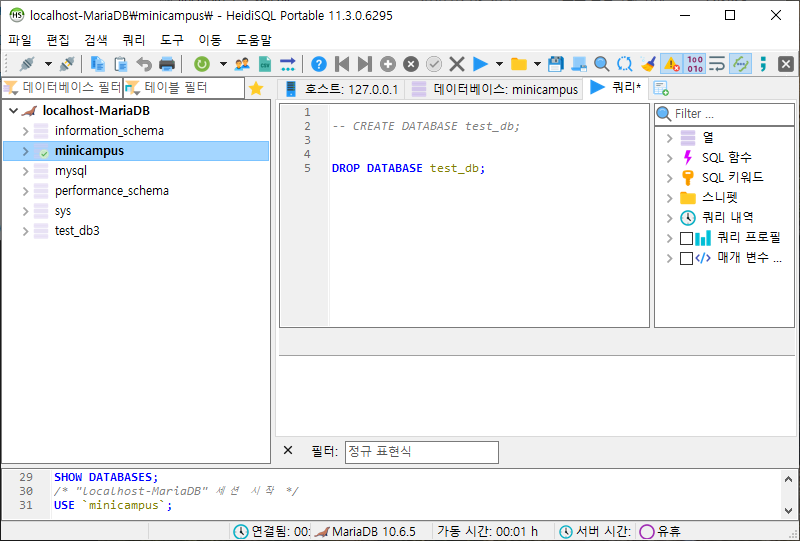This screenshot has height=541, width=800.
Task: Click the 데이터베이스 필터 input
Action: (x=63, y=88)
